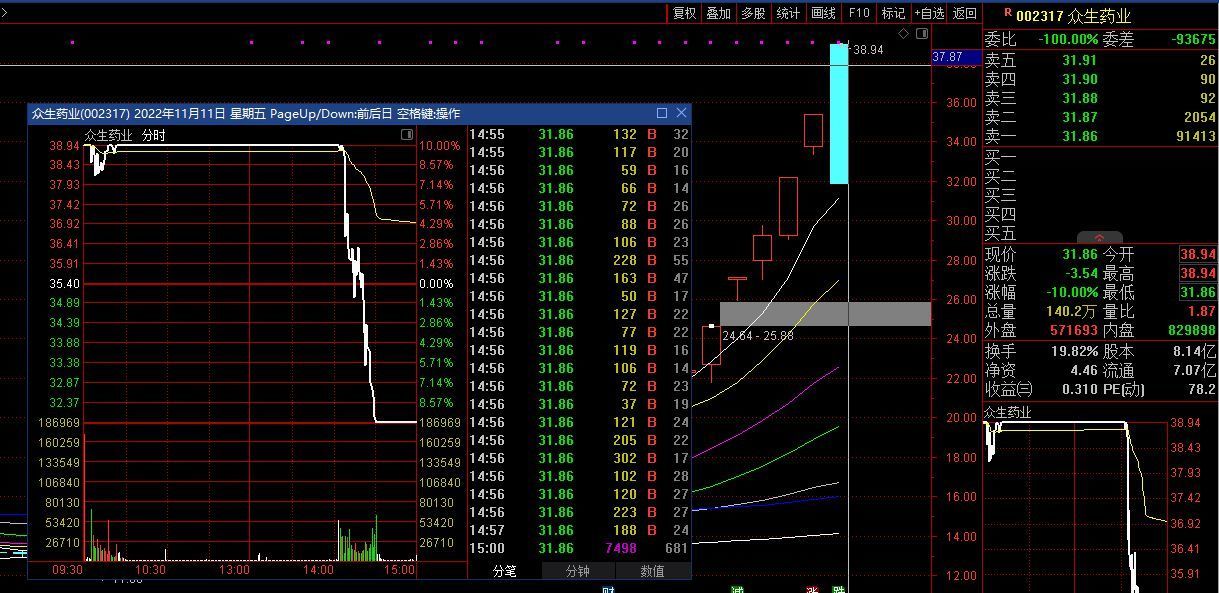Open F10 company information
The height and width of the screenshot is (593, 1219).
(858, 13)
